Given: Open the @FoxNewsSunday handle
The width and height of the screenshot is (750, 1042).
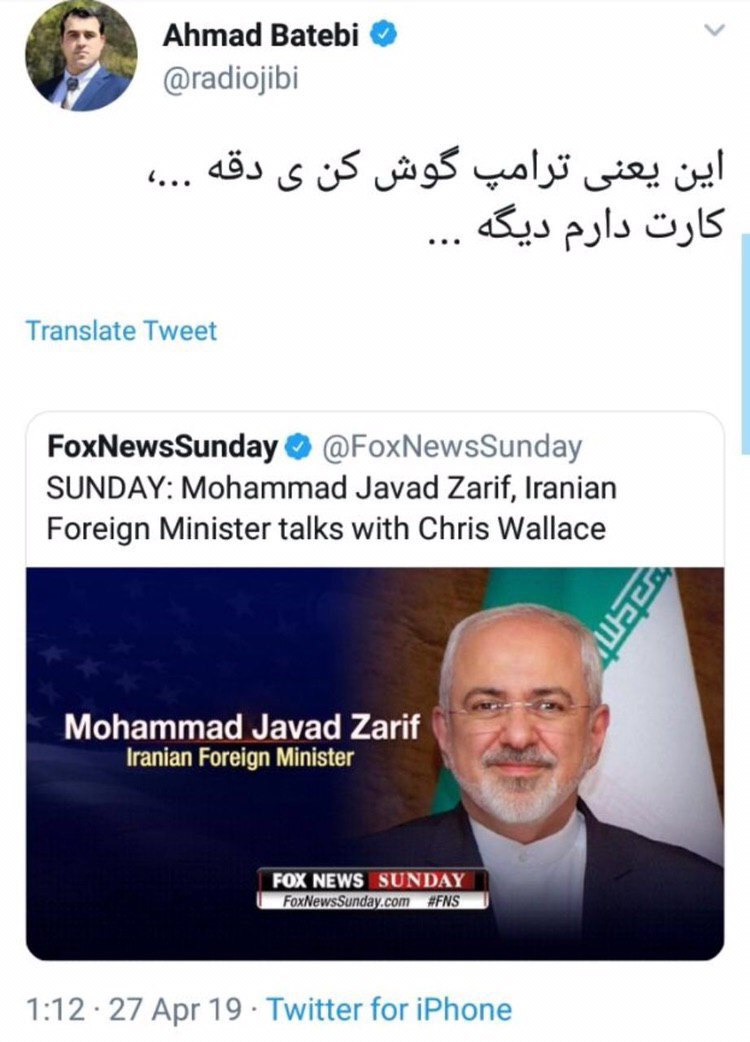Looking at the screenshot, I should [452, 447].
